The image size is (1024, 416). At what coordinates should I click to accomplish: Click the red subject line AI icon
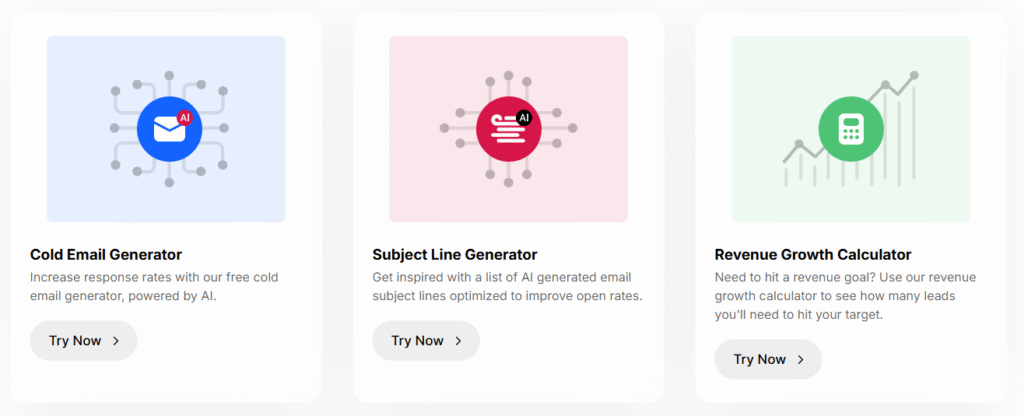point(508,129)
